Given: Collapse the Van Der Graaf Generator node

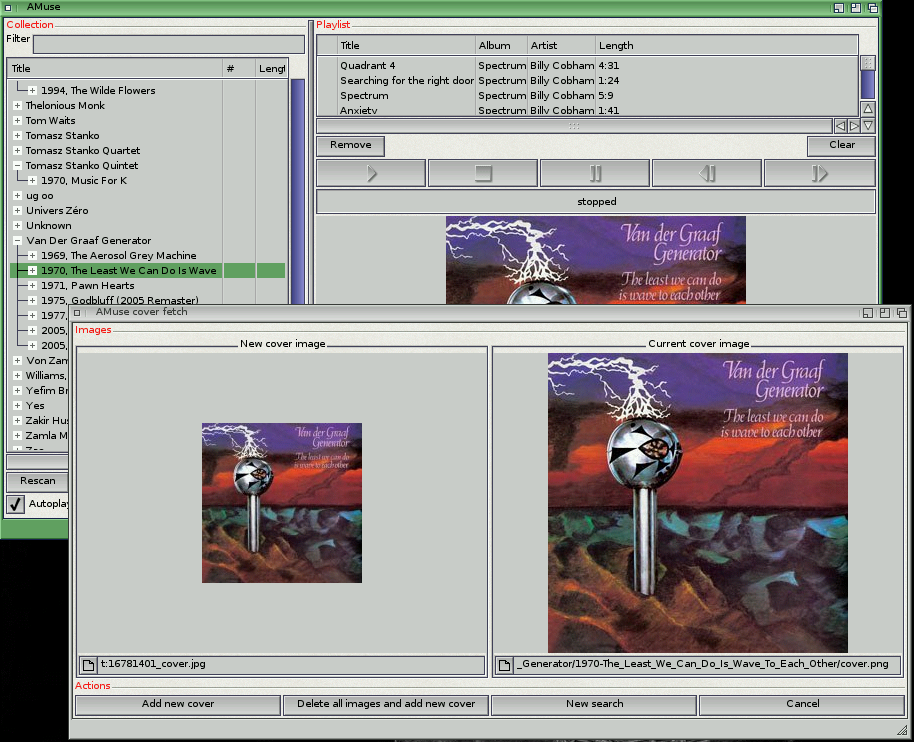Looking at the screenshot, I should click(17, 240).
